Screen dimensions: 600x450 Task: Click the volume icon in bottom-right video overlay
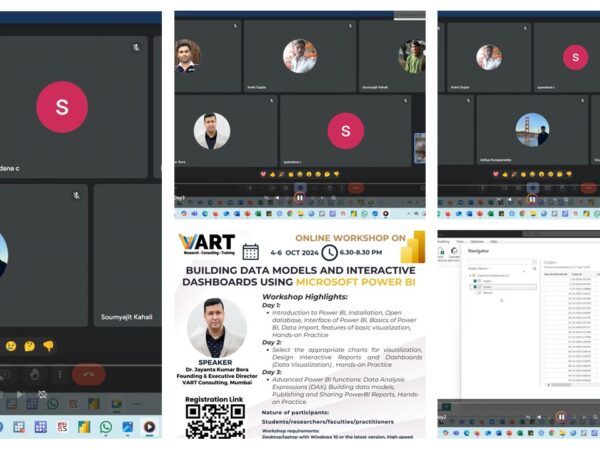pyautogui.click(x=539, y=417)
